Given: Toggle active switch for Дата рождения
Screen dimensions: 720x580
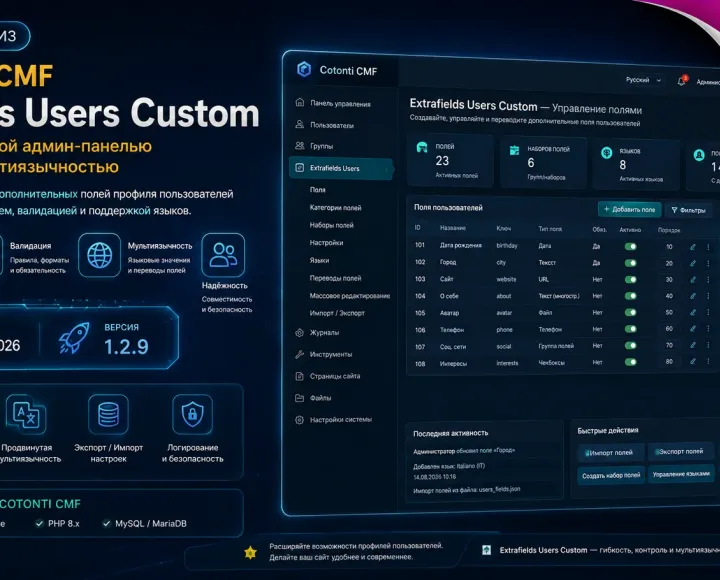Looking at the screenshot, I should tap(630, 247).
